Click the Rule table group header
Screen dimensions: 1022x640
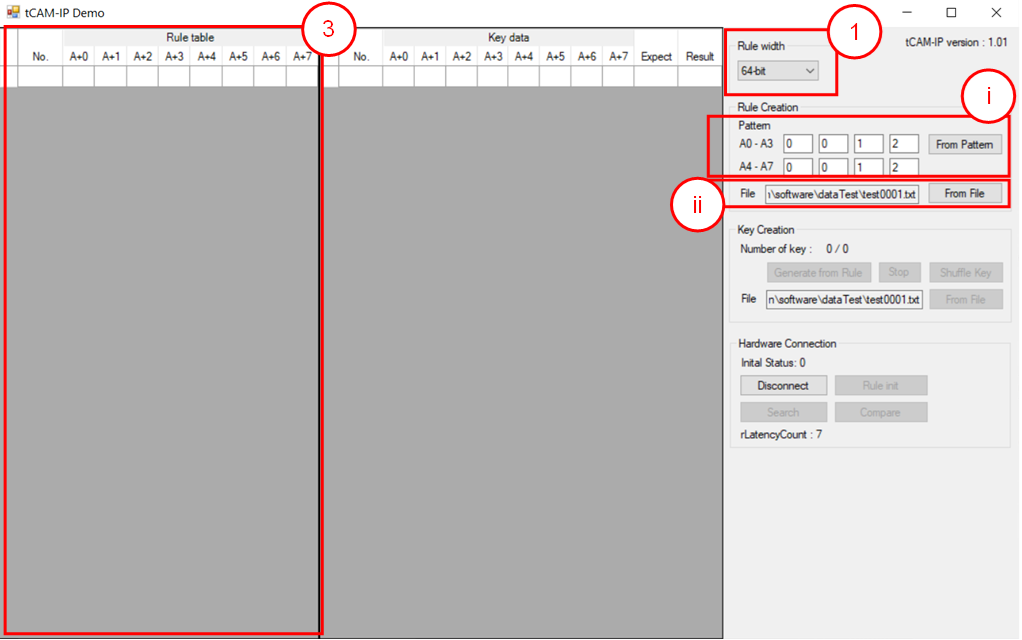click(190, 37)
